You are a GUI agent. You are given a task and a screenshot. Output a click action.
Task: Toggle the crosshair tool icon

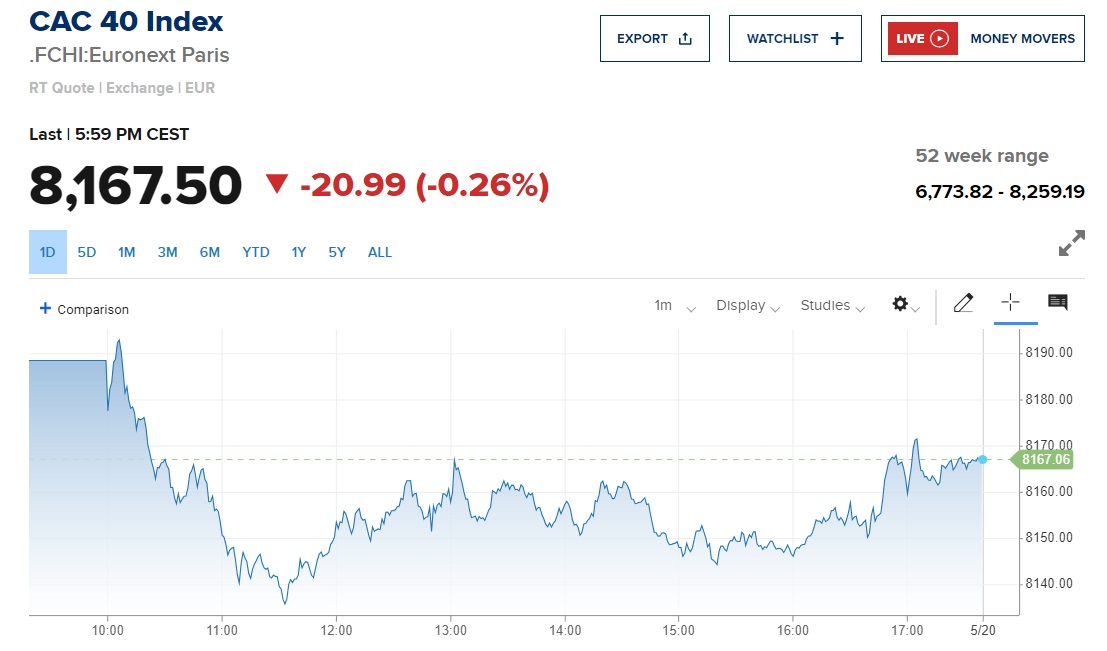[x=1010, y=303]
